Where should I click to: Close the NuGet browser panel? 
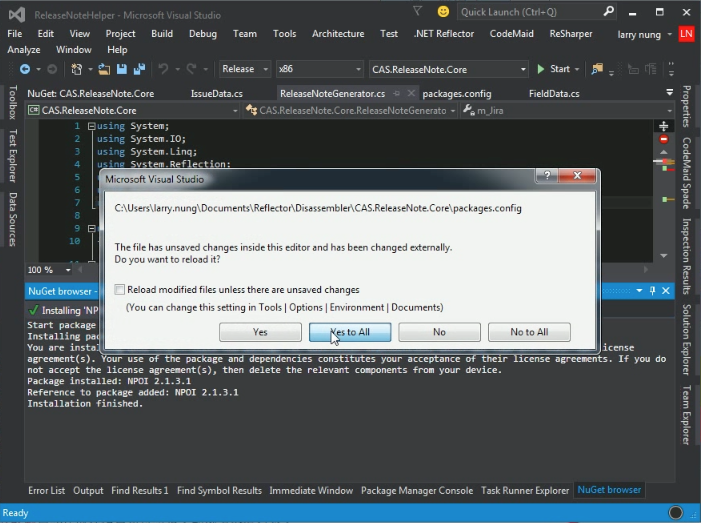[666, 291]
